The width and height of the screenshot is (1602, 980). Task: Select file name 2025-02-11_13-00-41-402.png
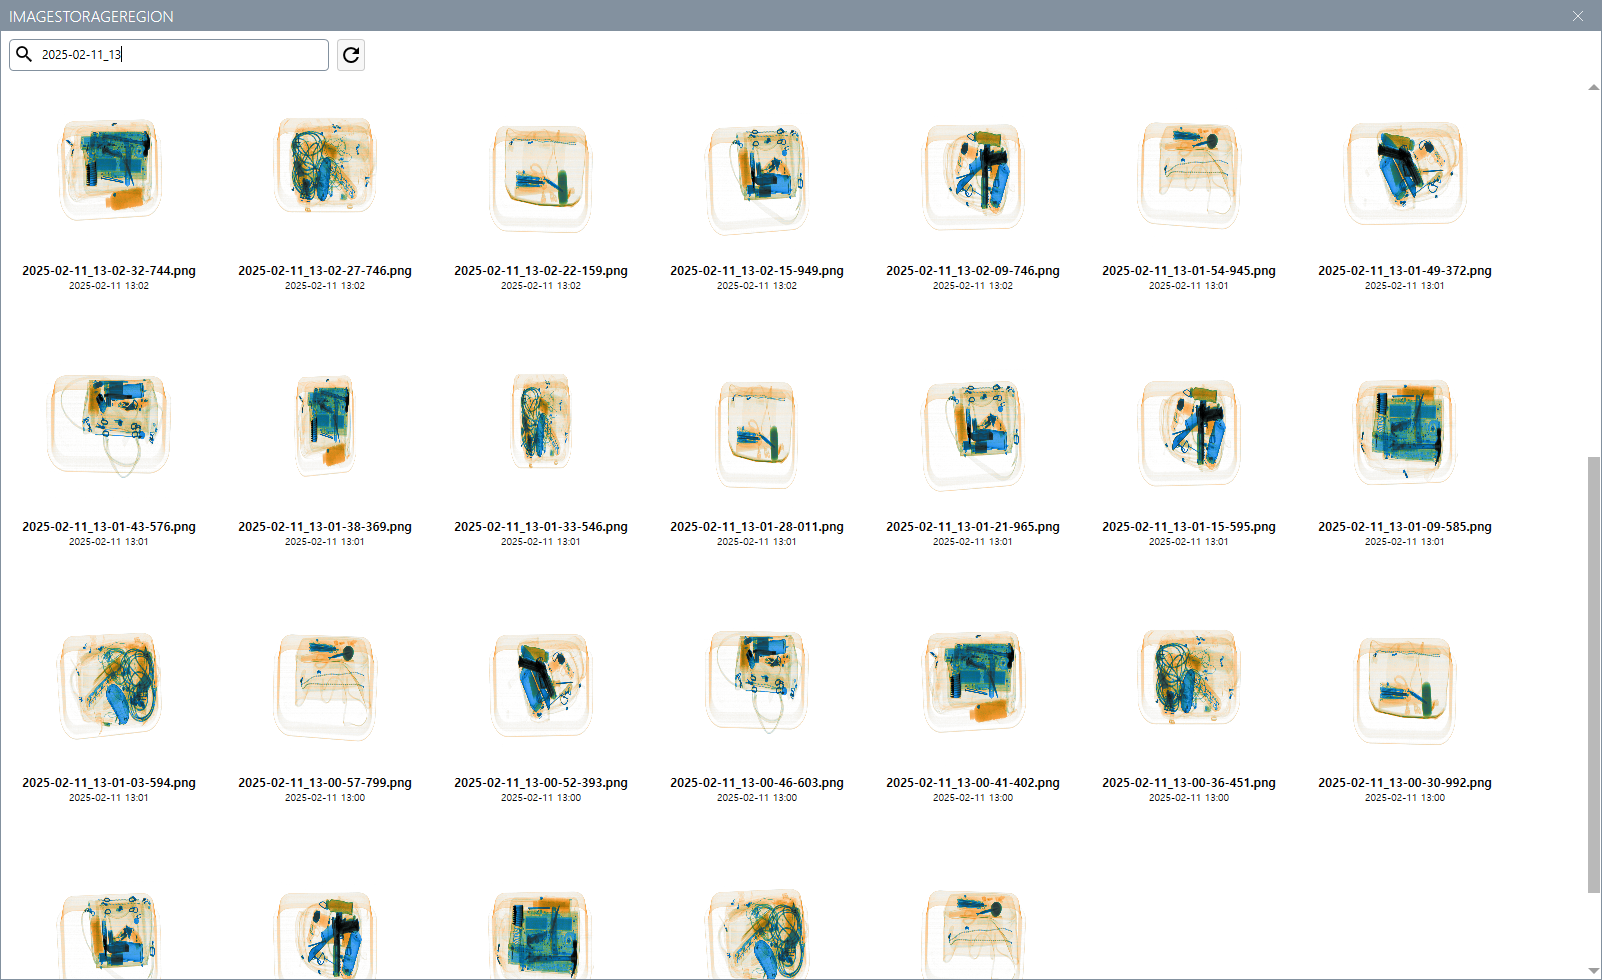pos(973,783)
